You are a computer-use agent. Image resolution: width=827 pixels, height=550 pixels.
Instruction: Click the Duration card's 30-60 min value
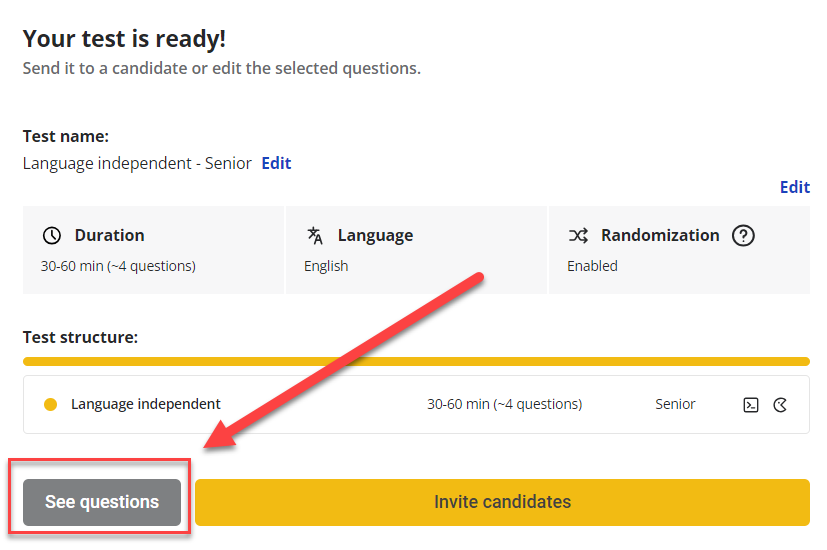click(118, 266)
